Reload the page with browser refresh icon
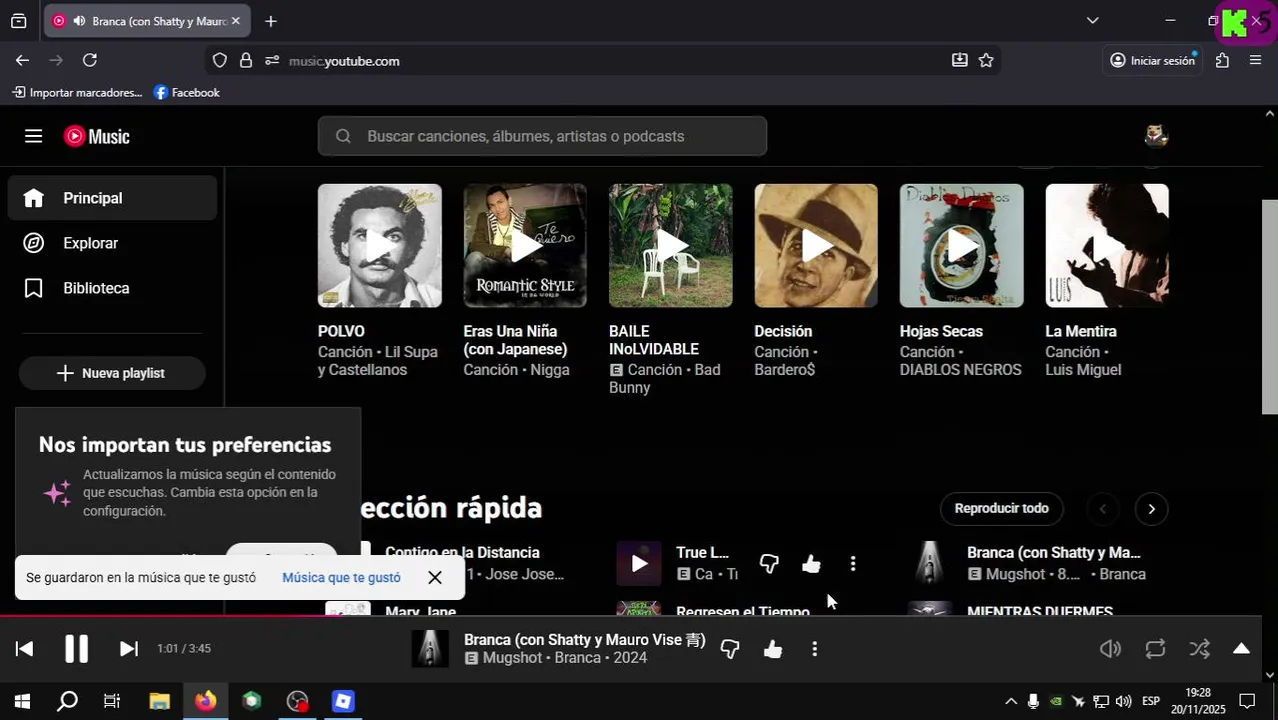 90,60
